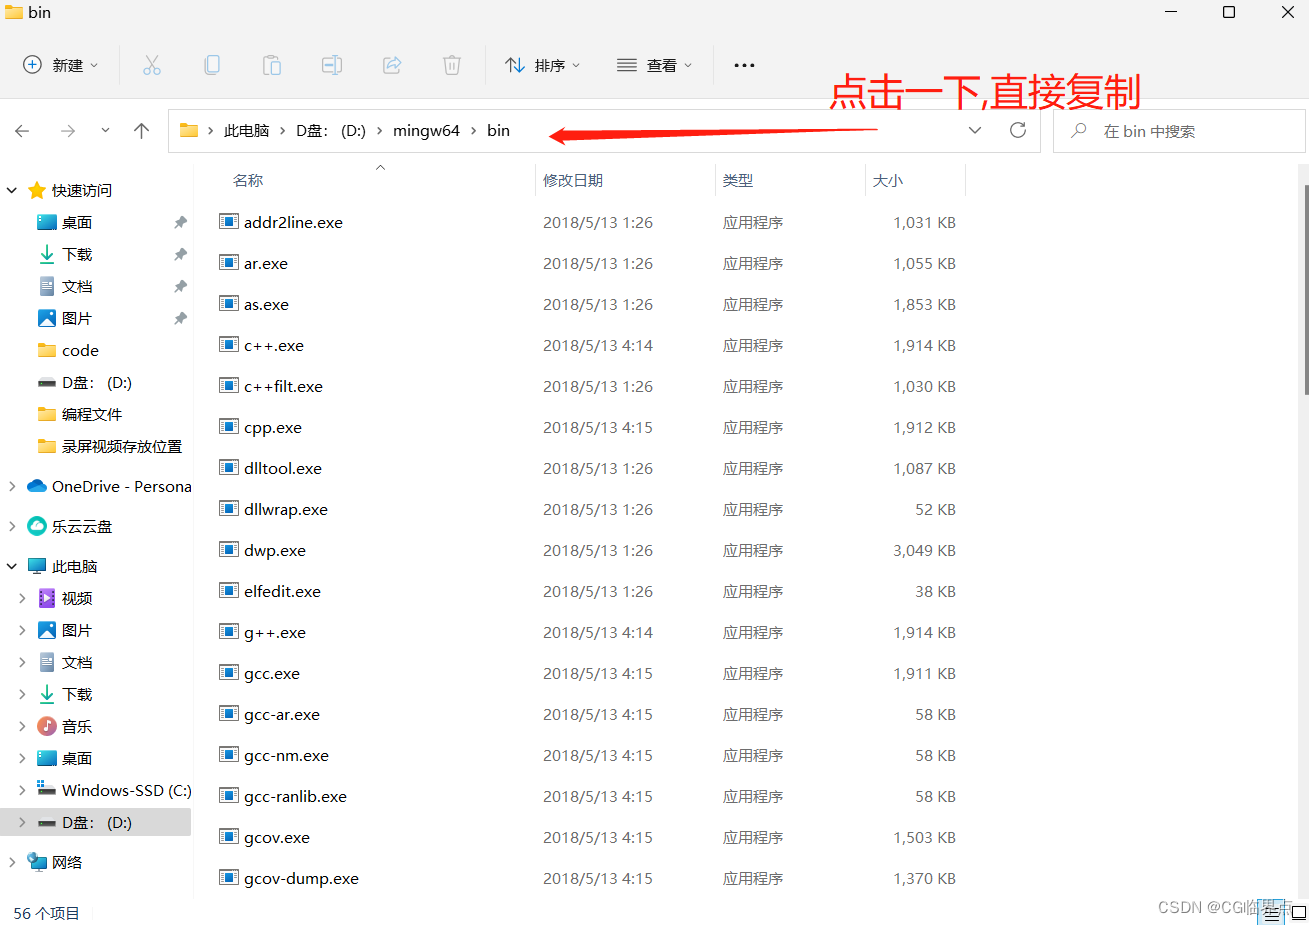Screen dimensions: 1309x925
Task: Collapse the 此电脑 tree node
Action: coord(12,566)
